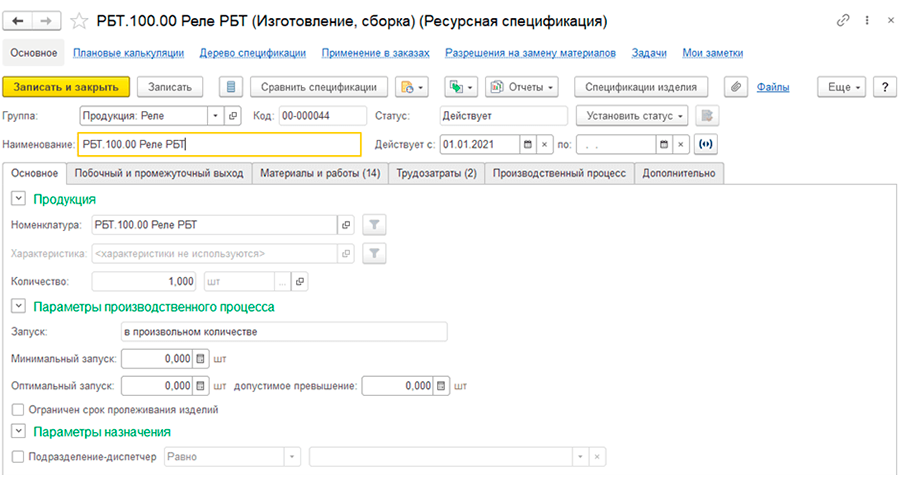Open the Равно comparison dropdown

pyautogui.click(x=292, y=457)
